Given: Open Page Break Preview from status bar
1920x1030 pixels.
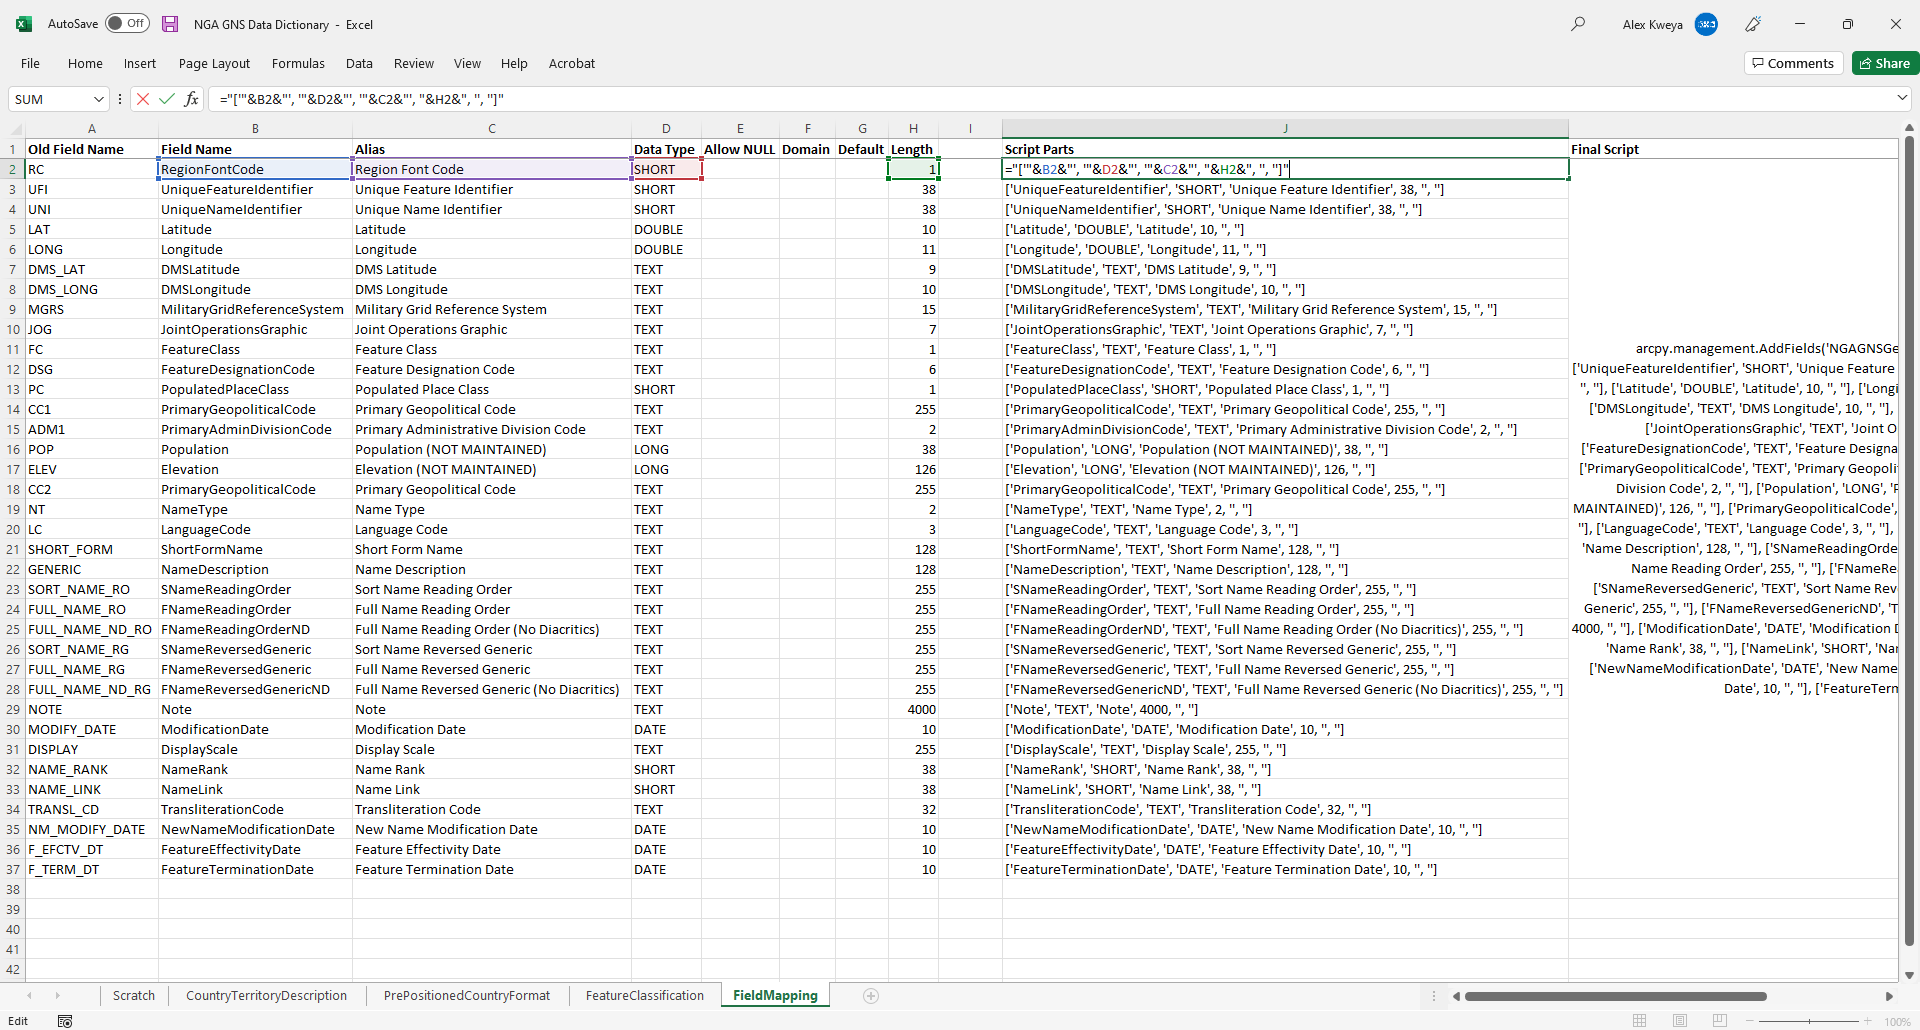Looking at the screenshot, I should (x=1720, y=1021).
